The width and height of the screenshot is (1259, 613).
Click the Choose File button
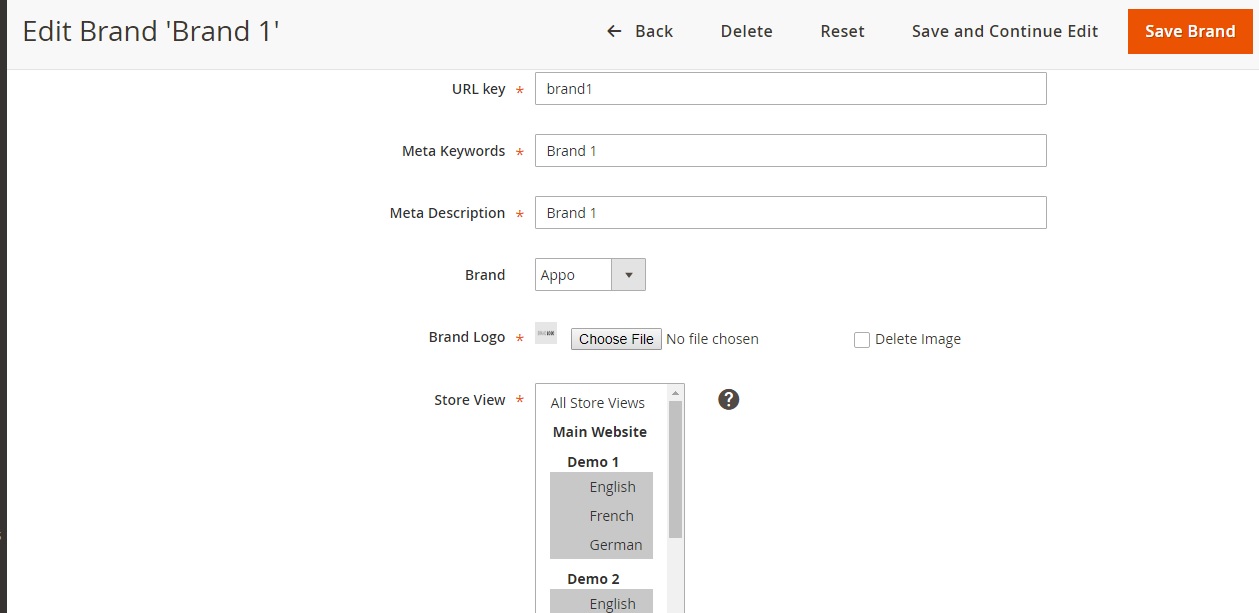tap(616, 339)
